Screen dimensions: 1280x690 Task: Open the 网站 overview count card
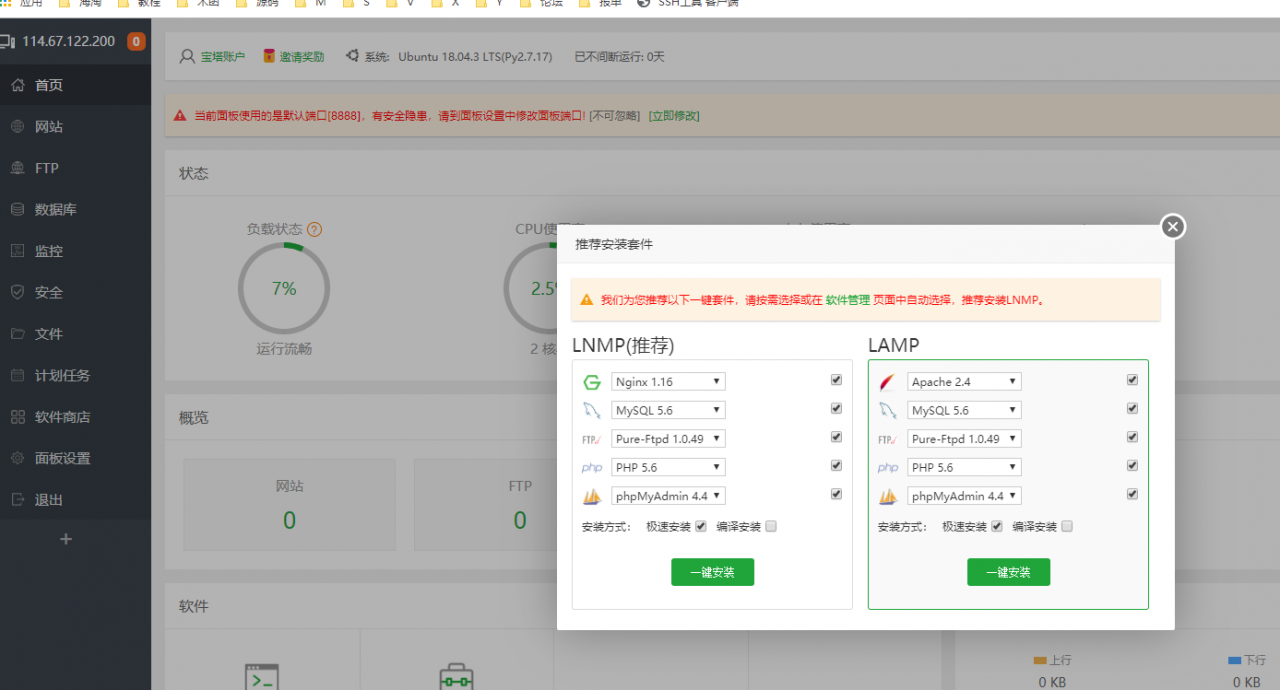[x=289, y=505]
